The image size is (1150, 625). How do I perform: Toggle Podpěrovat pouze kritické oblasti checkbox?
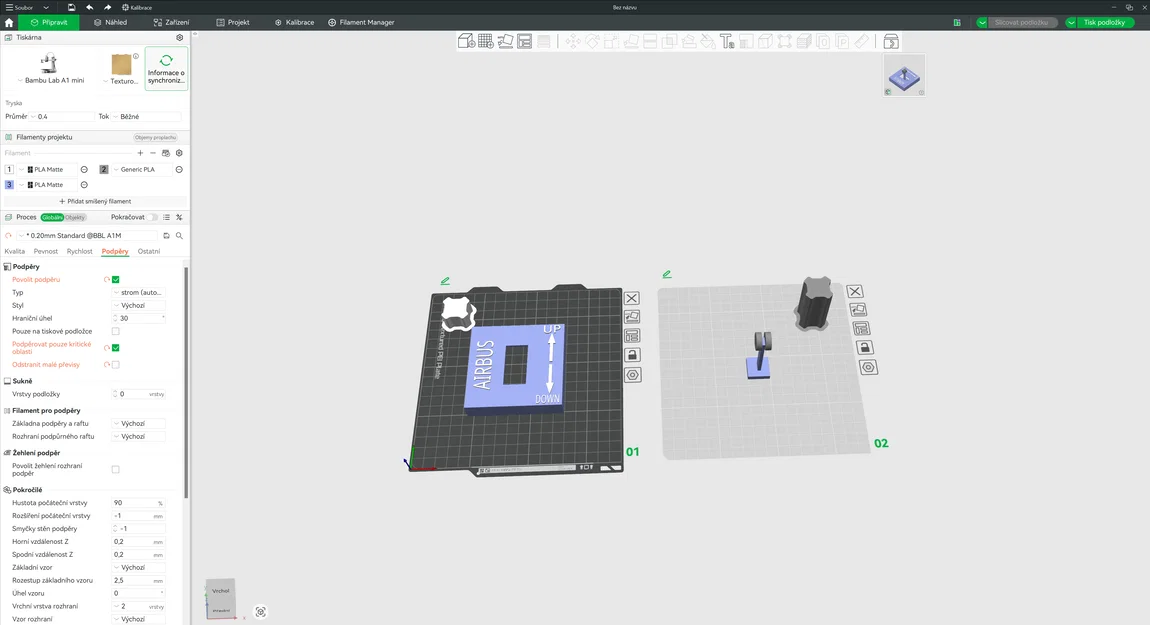click(116, 348)
